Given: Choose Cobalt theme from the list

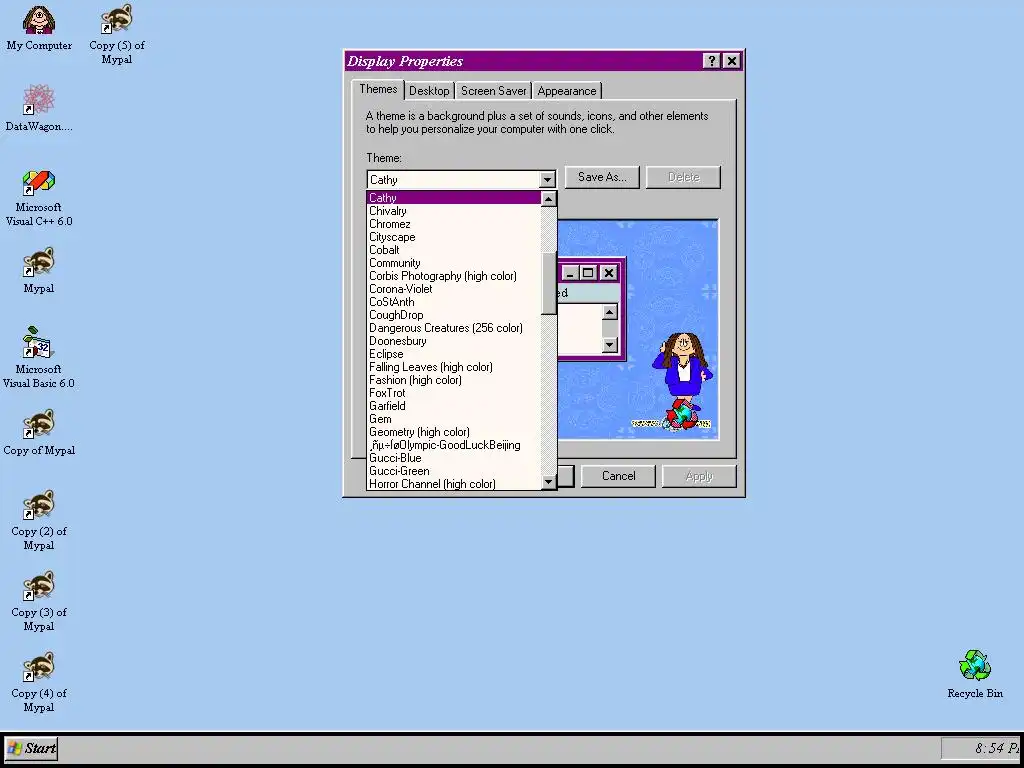Looking at the screenshot, I should (454, 250).
